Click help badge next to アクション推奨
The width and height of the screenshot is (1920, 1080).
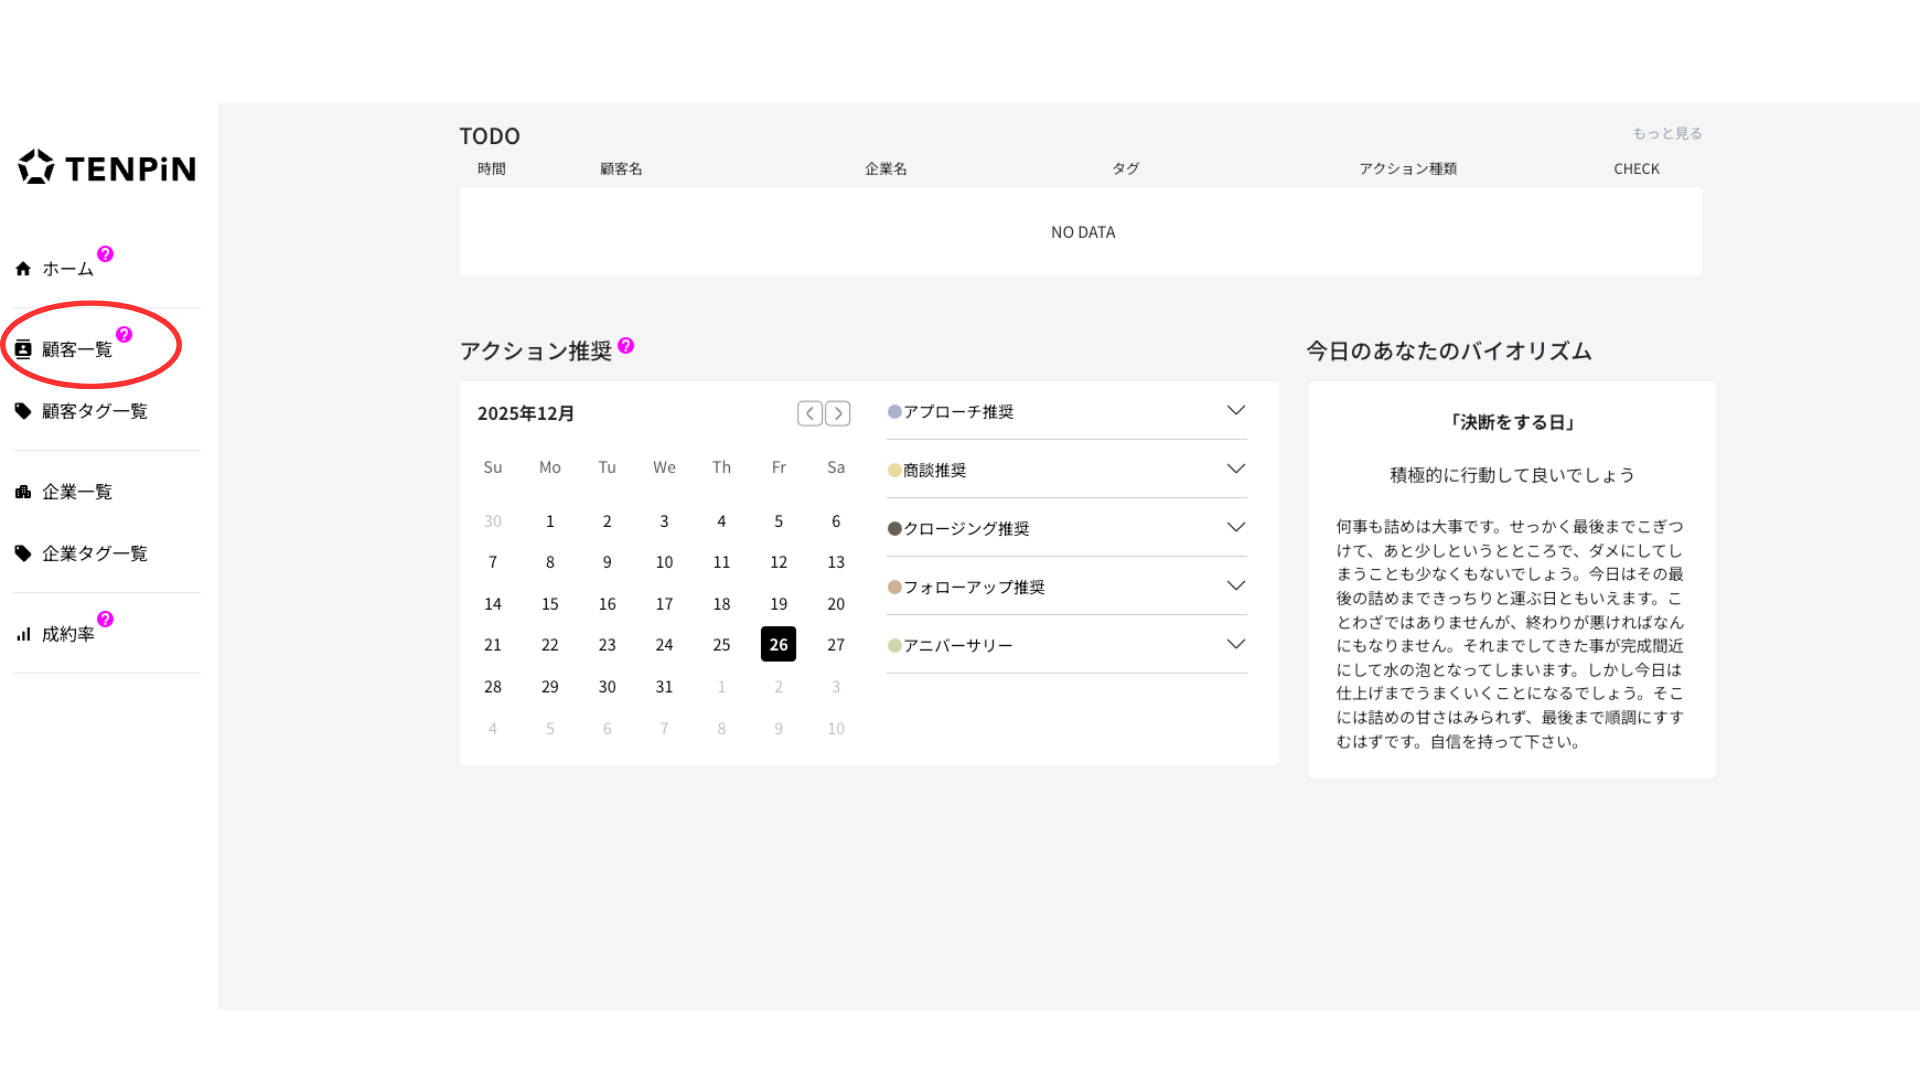pos(626,346)
